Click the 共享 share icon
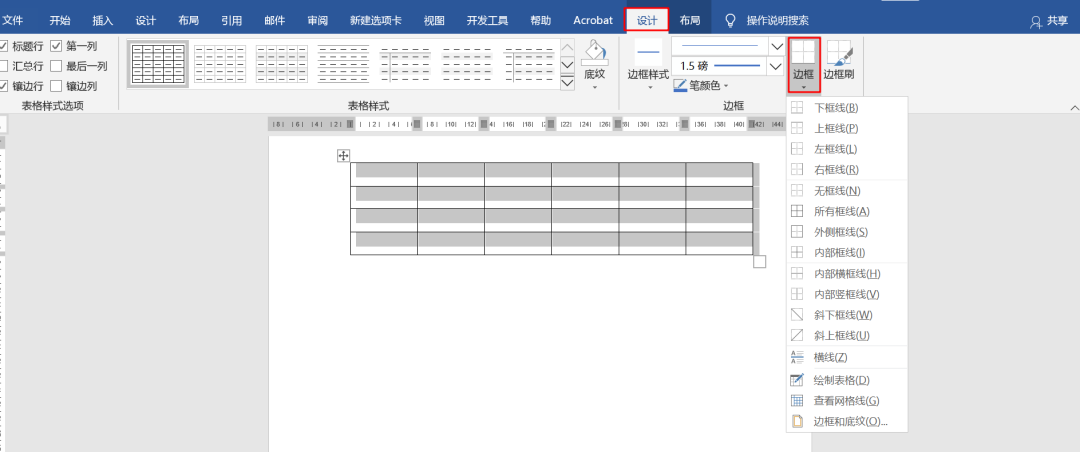 click(x=1036, y=22)
